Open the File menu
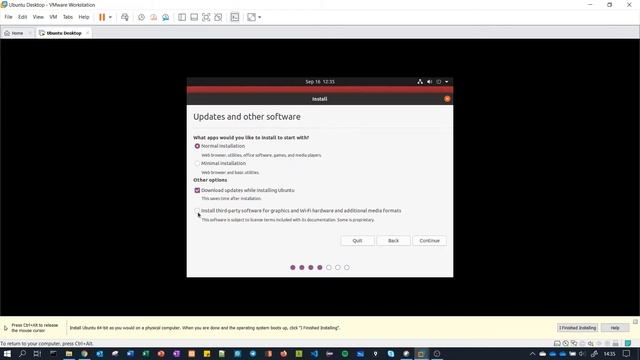The height and width of the screenshot is (360, 640). click(x=9, y=17)
